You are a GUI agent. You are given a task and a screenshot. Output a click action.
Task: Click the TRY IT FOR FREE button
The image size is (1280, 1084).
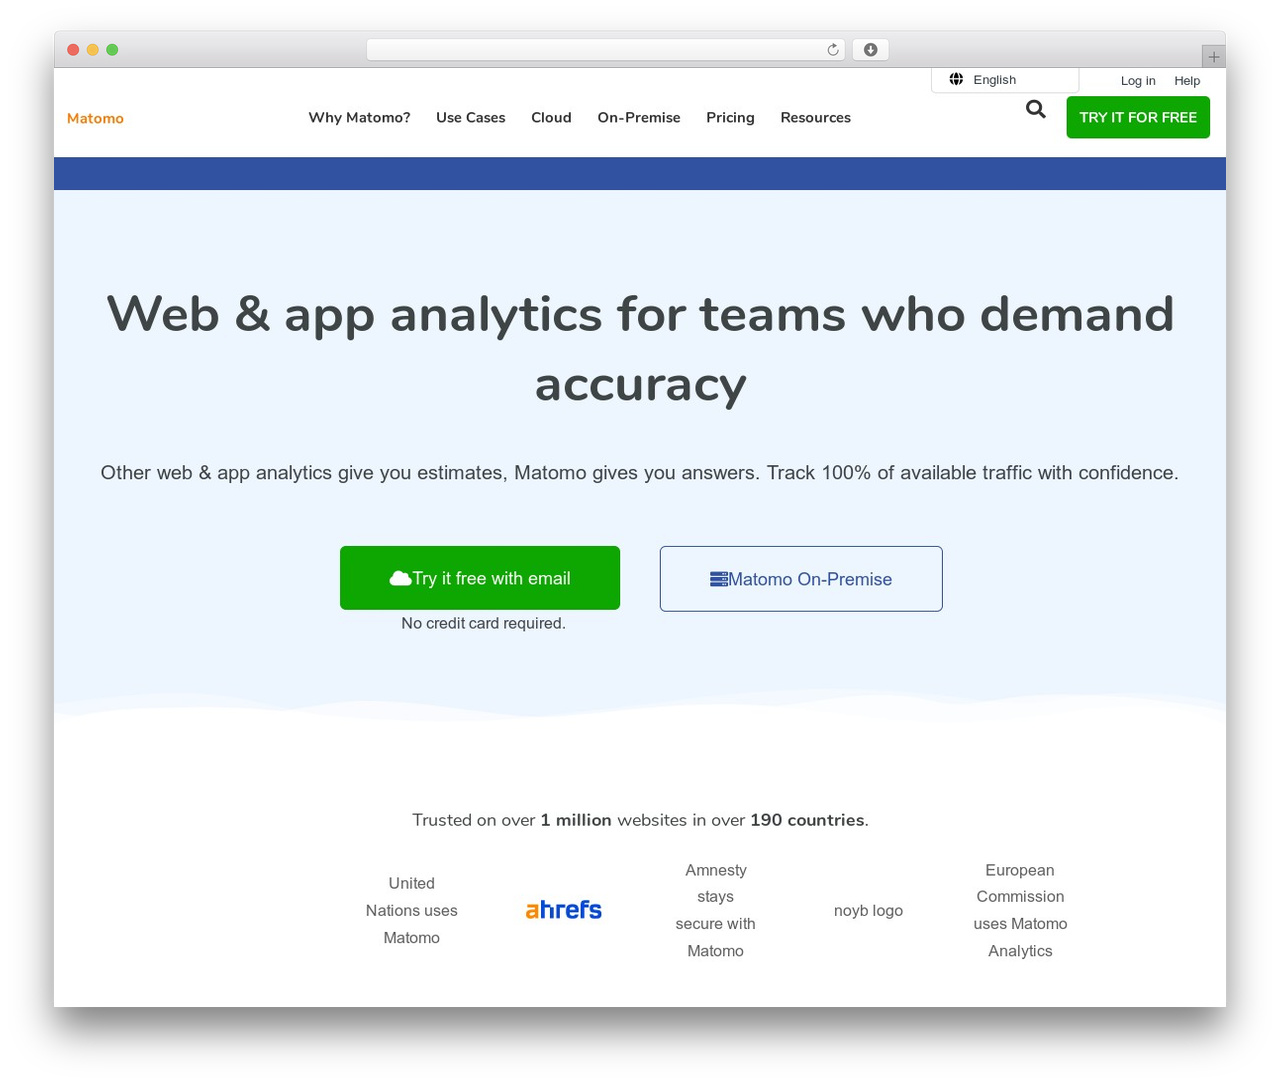(1138, 117)
